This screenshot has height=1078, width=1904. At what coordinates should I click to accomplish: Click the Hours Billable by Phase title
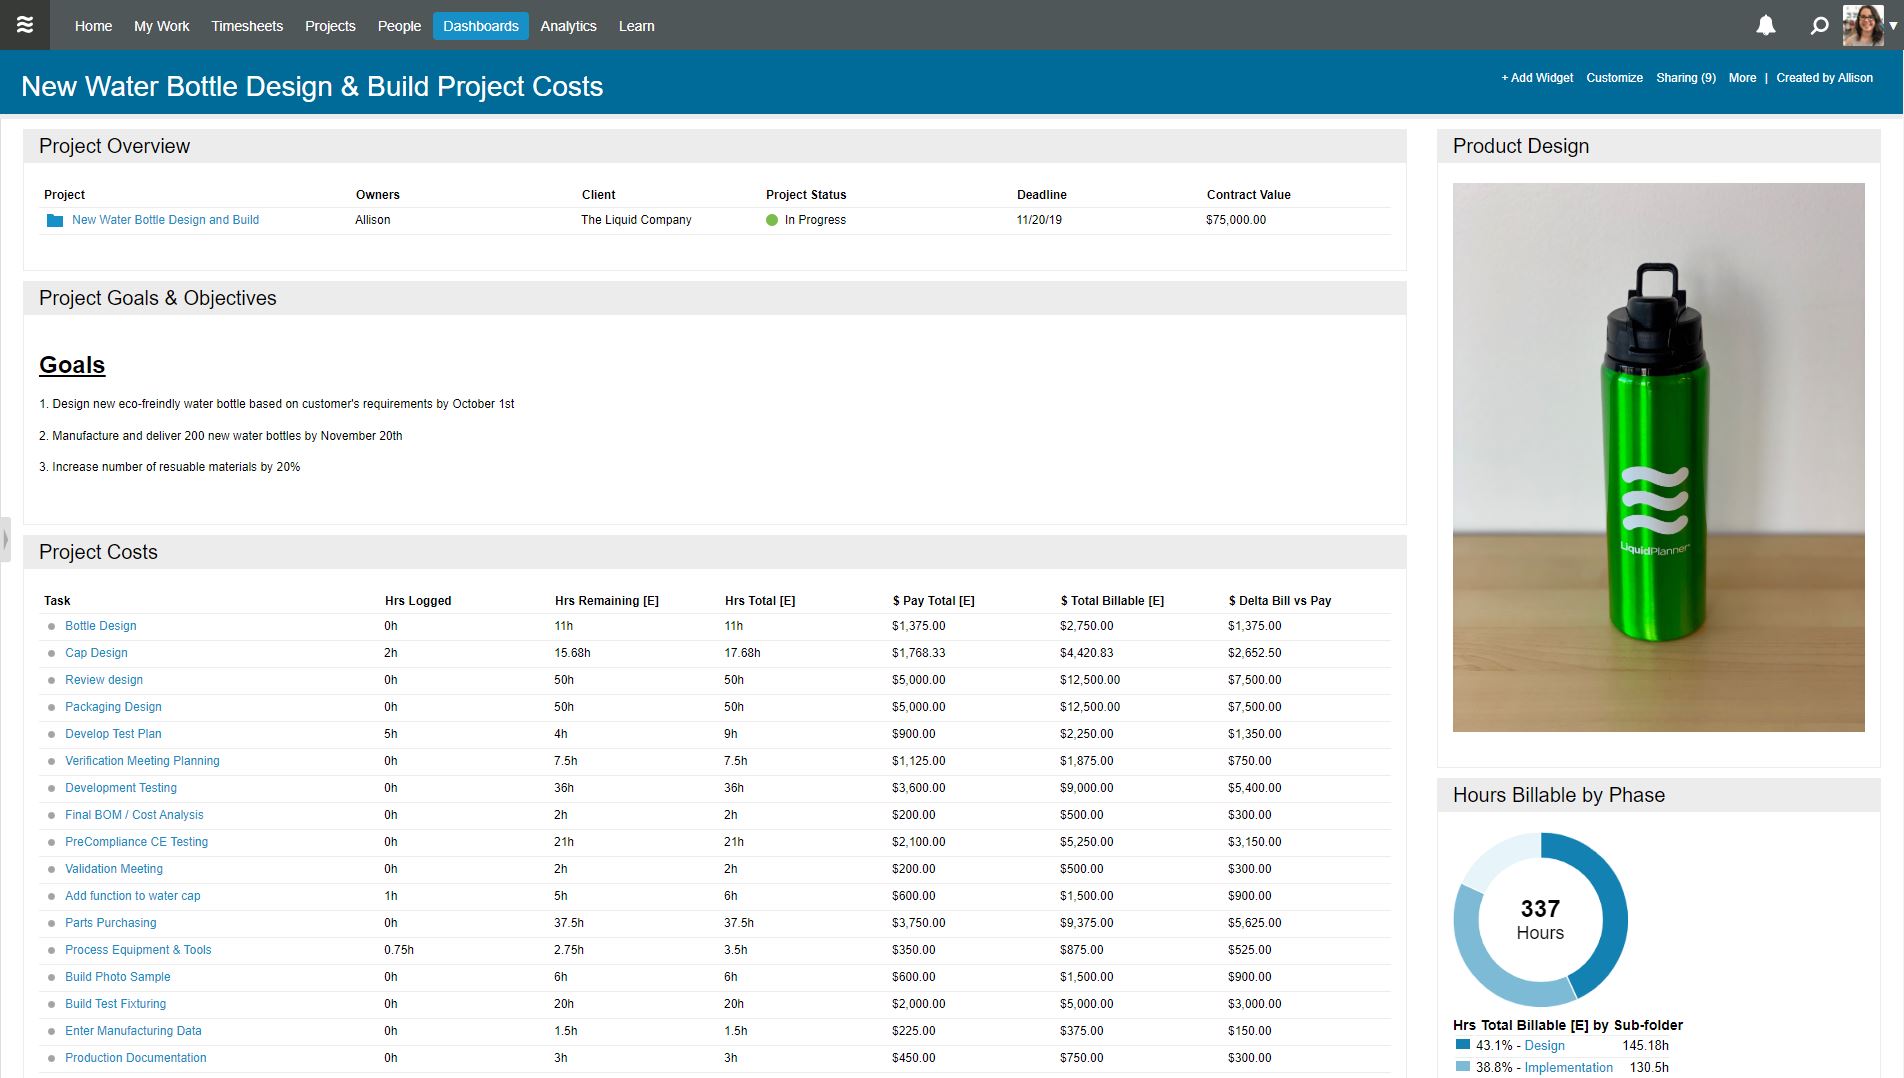(x=1559, y=795)
